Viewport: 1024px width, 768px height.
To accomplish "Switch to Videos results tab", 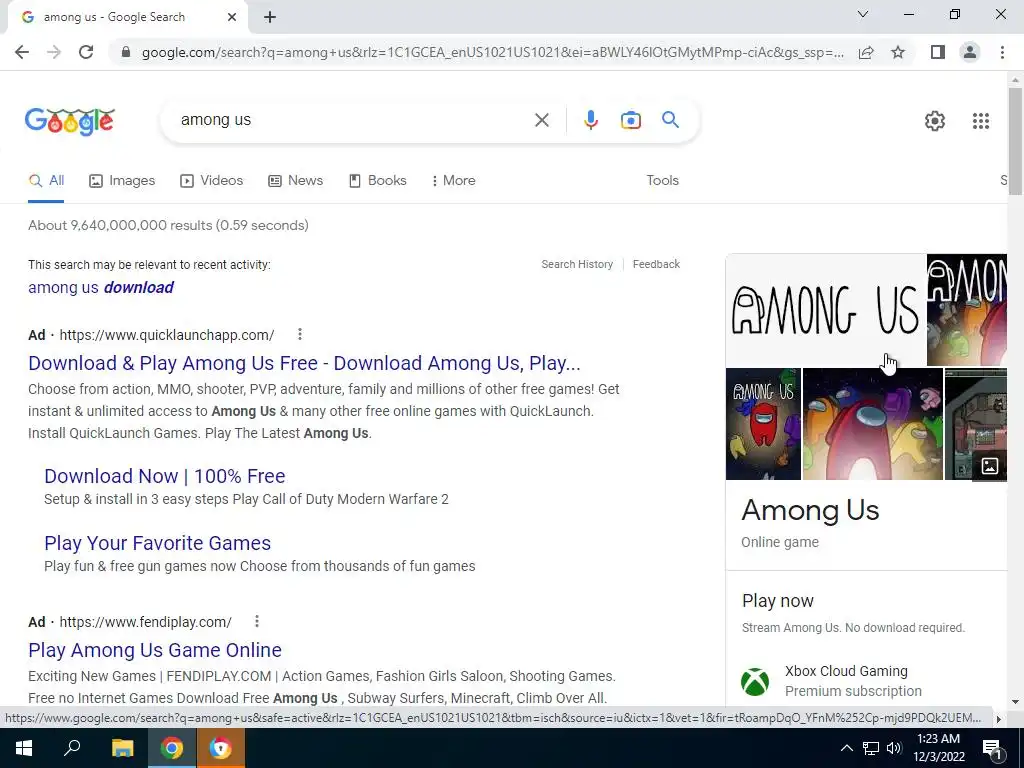I will click(212, 181).
